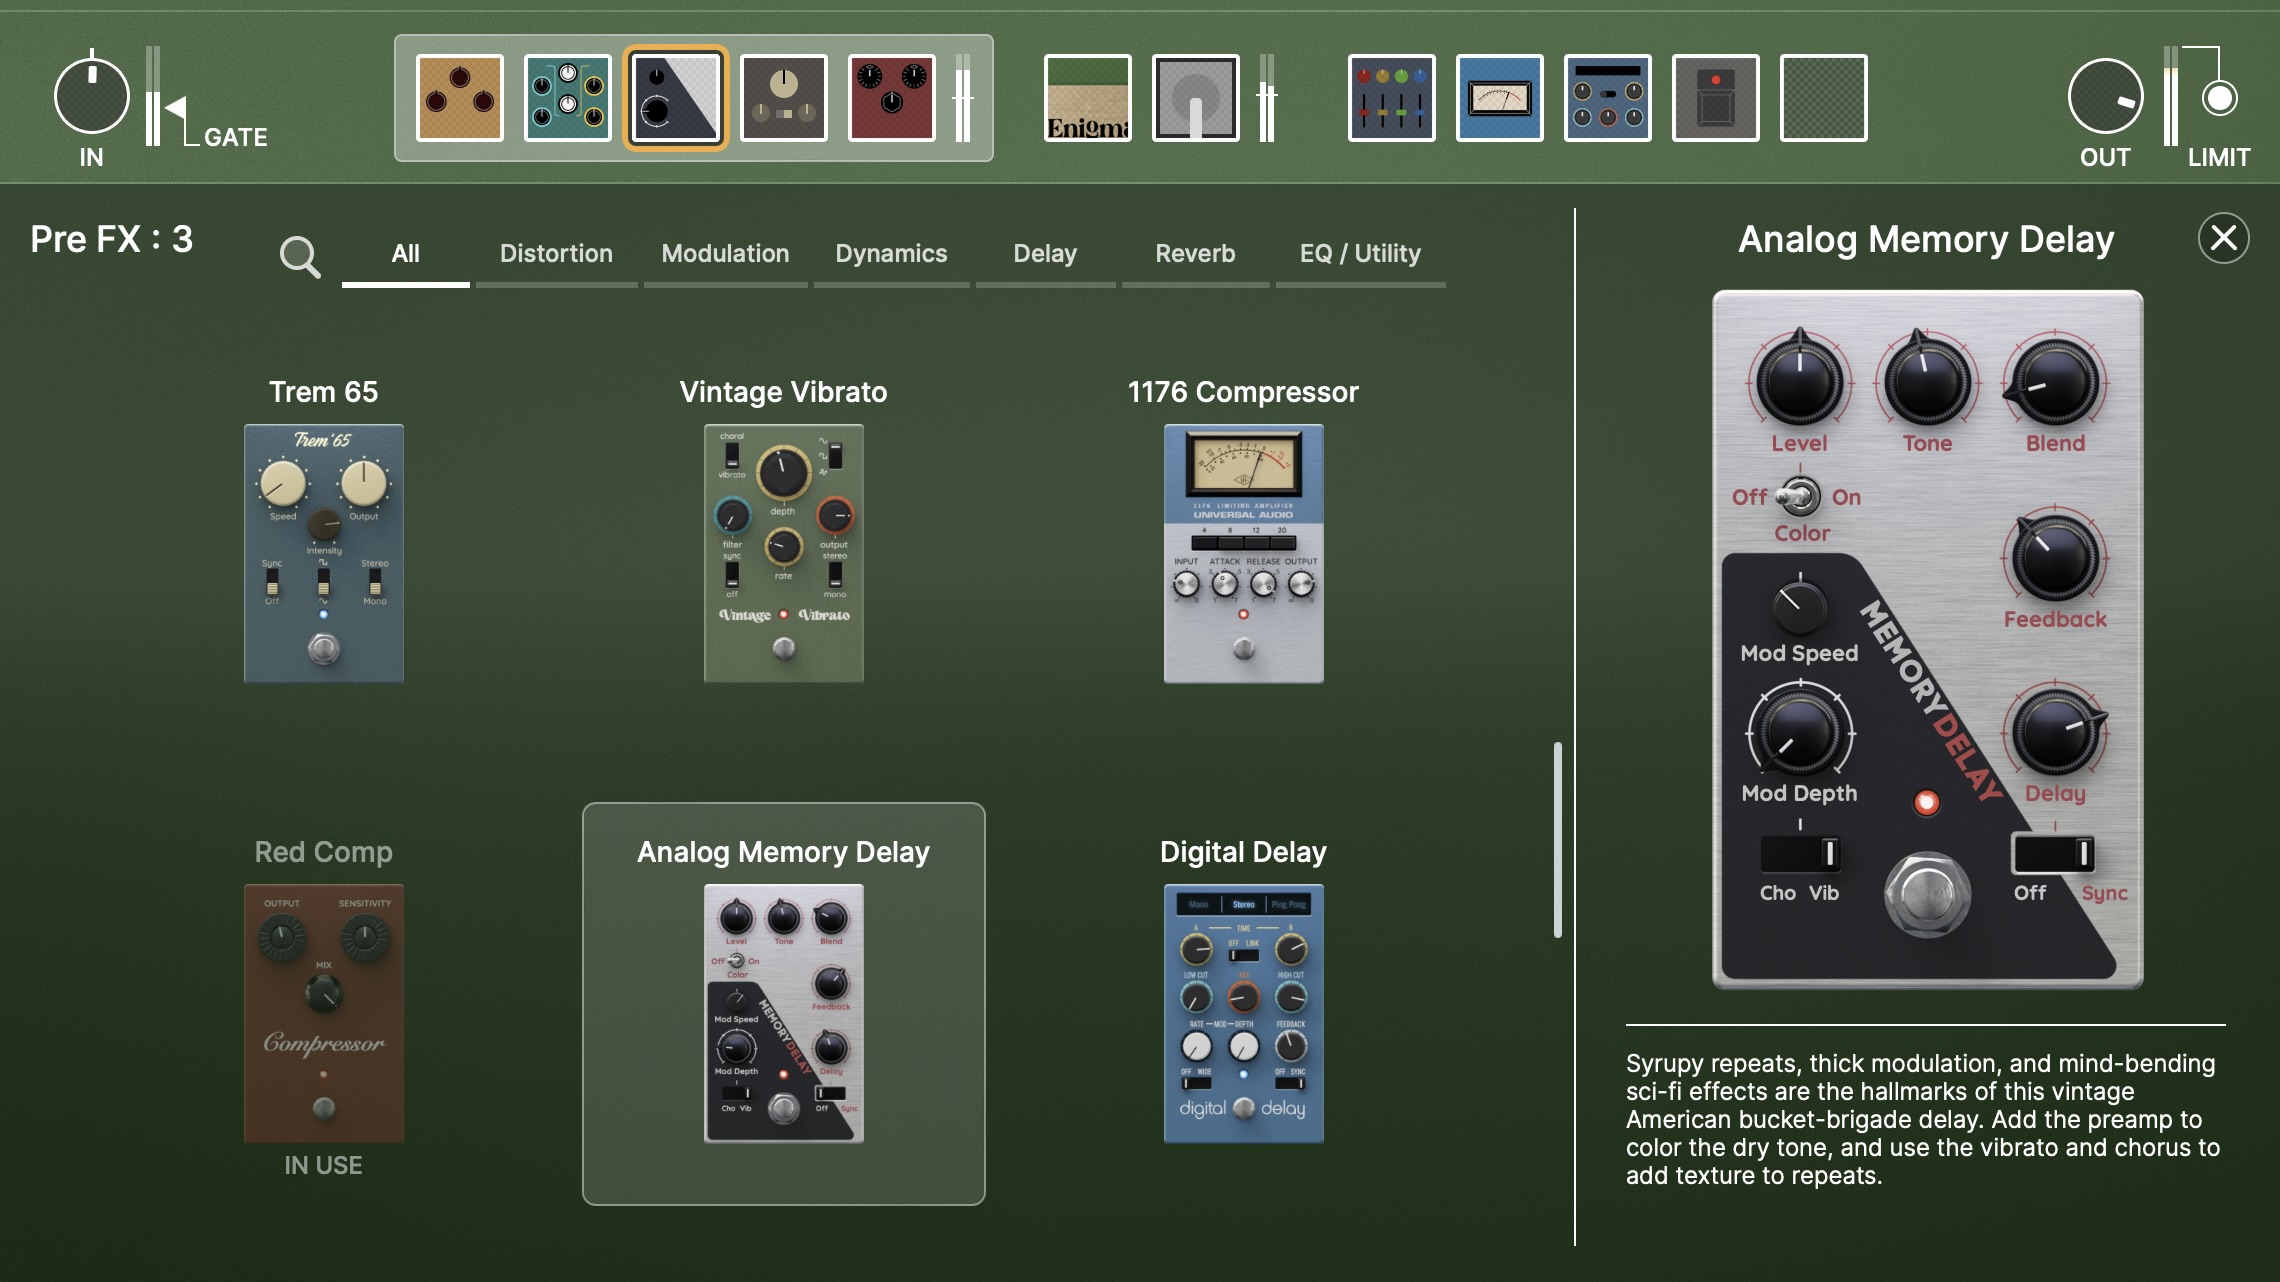Select the Digital Delay pedal

coord(1243,1013)
